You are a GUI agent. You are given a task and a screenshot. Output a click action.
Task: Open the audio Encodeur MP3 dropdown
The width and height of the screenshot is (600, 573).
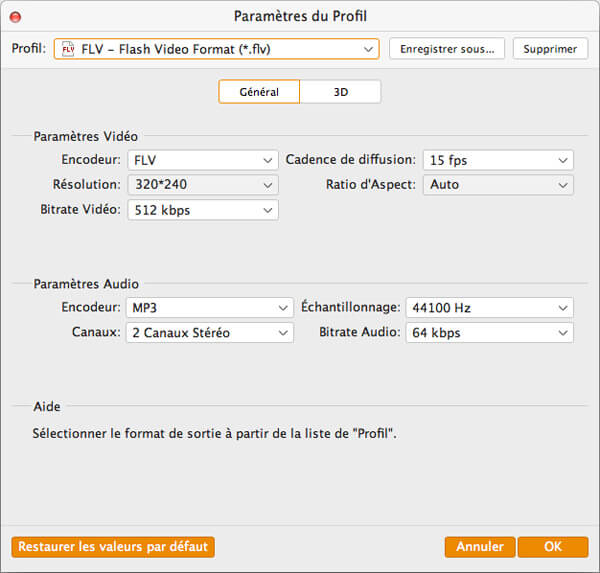209,308
